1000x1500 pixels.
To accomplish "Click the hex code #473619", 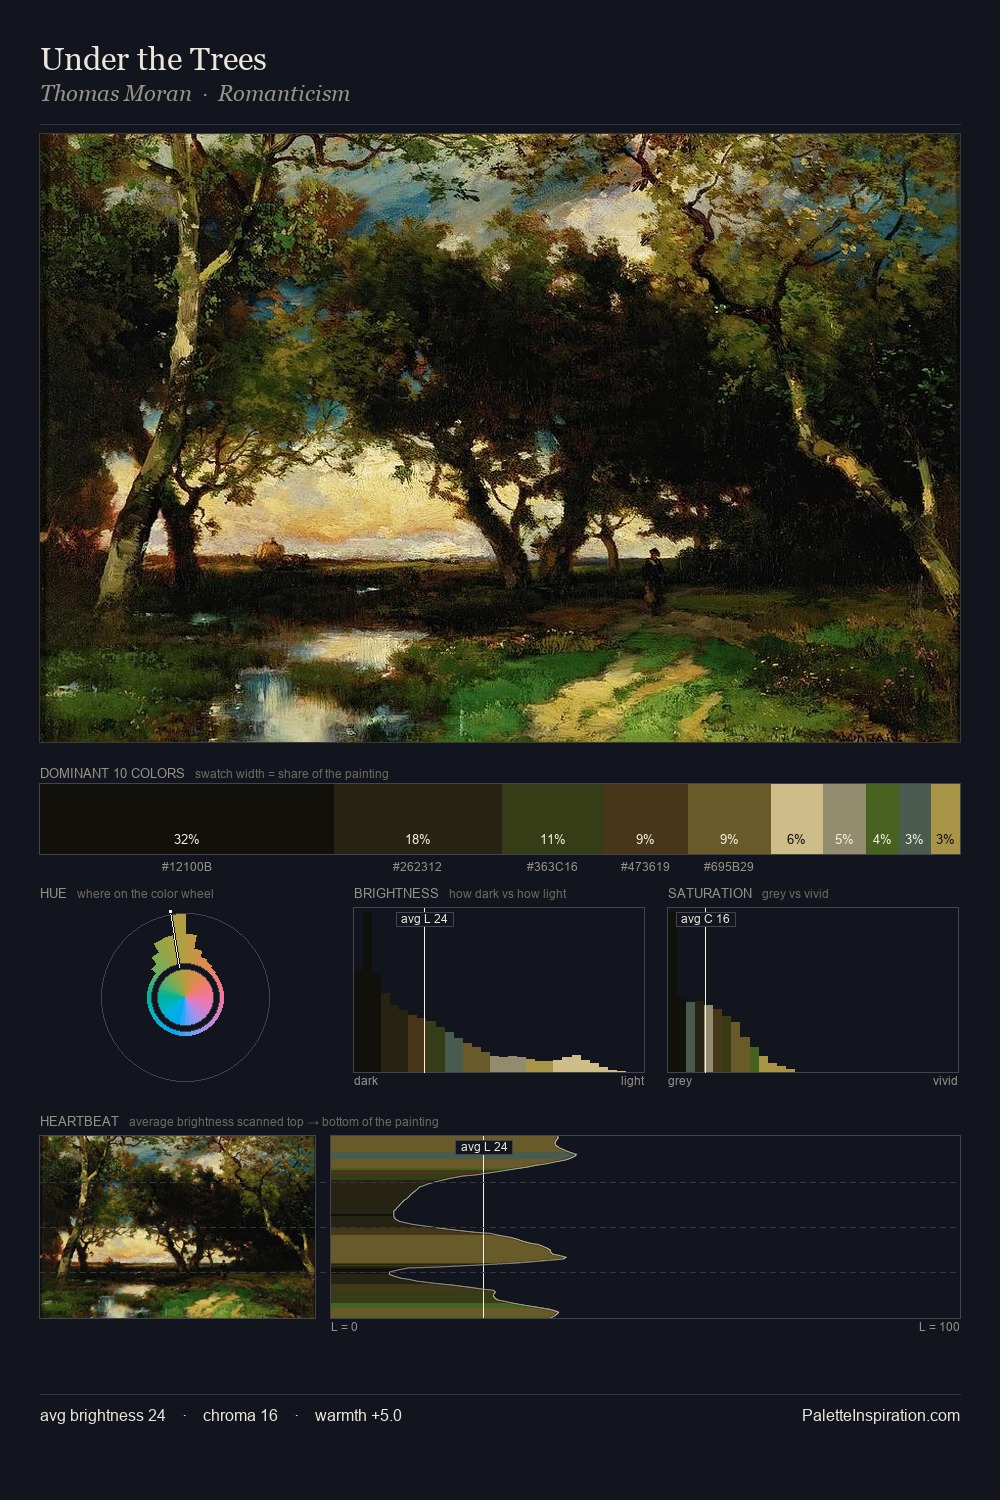I will (x=645, y=867).
